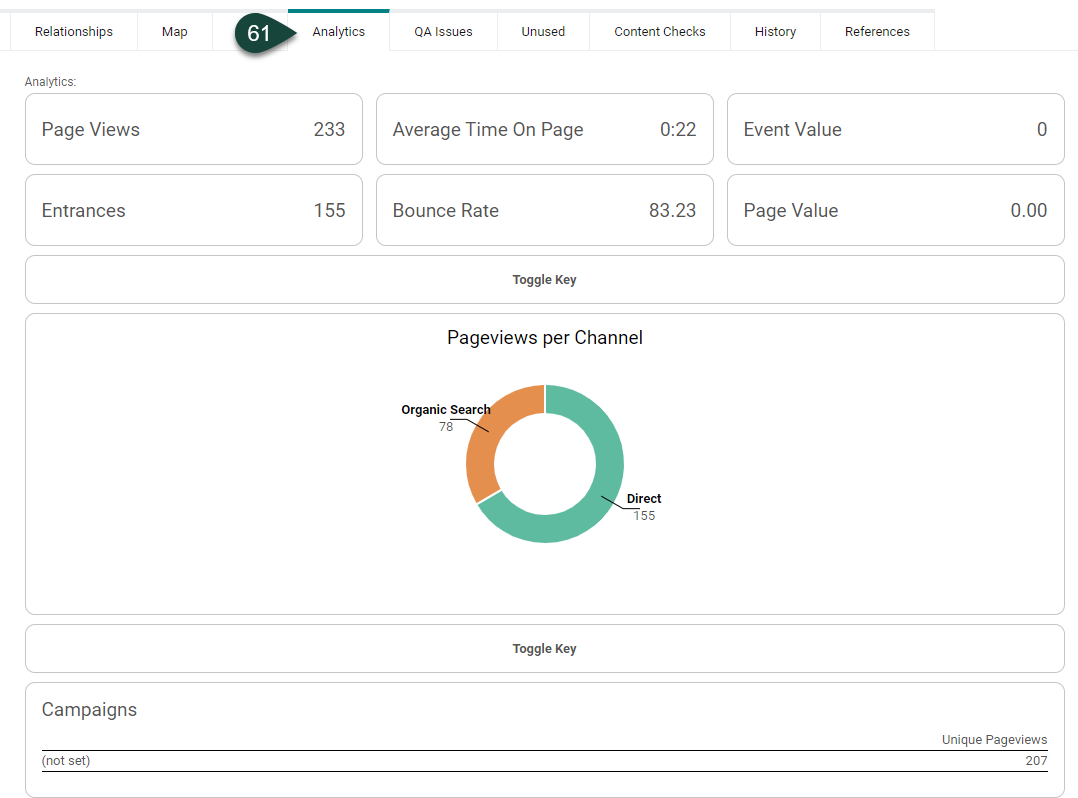Image resolution: width=1078 pixels, height=798 pixels.
Task: Click the Event Value metric card
Action: click(x=895, y=129)
